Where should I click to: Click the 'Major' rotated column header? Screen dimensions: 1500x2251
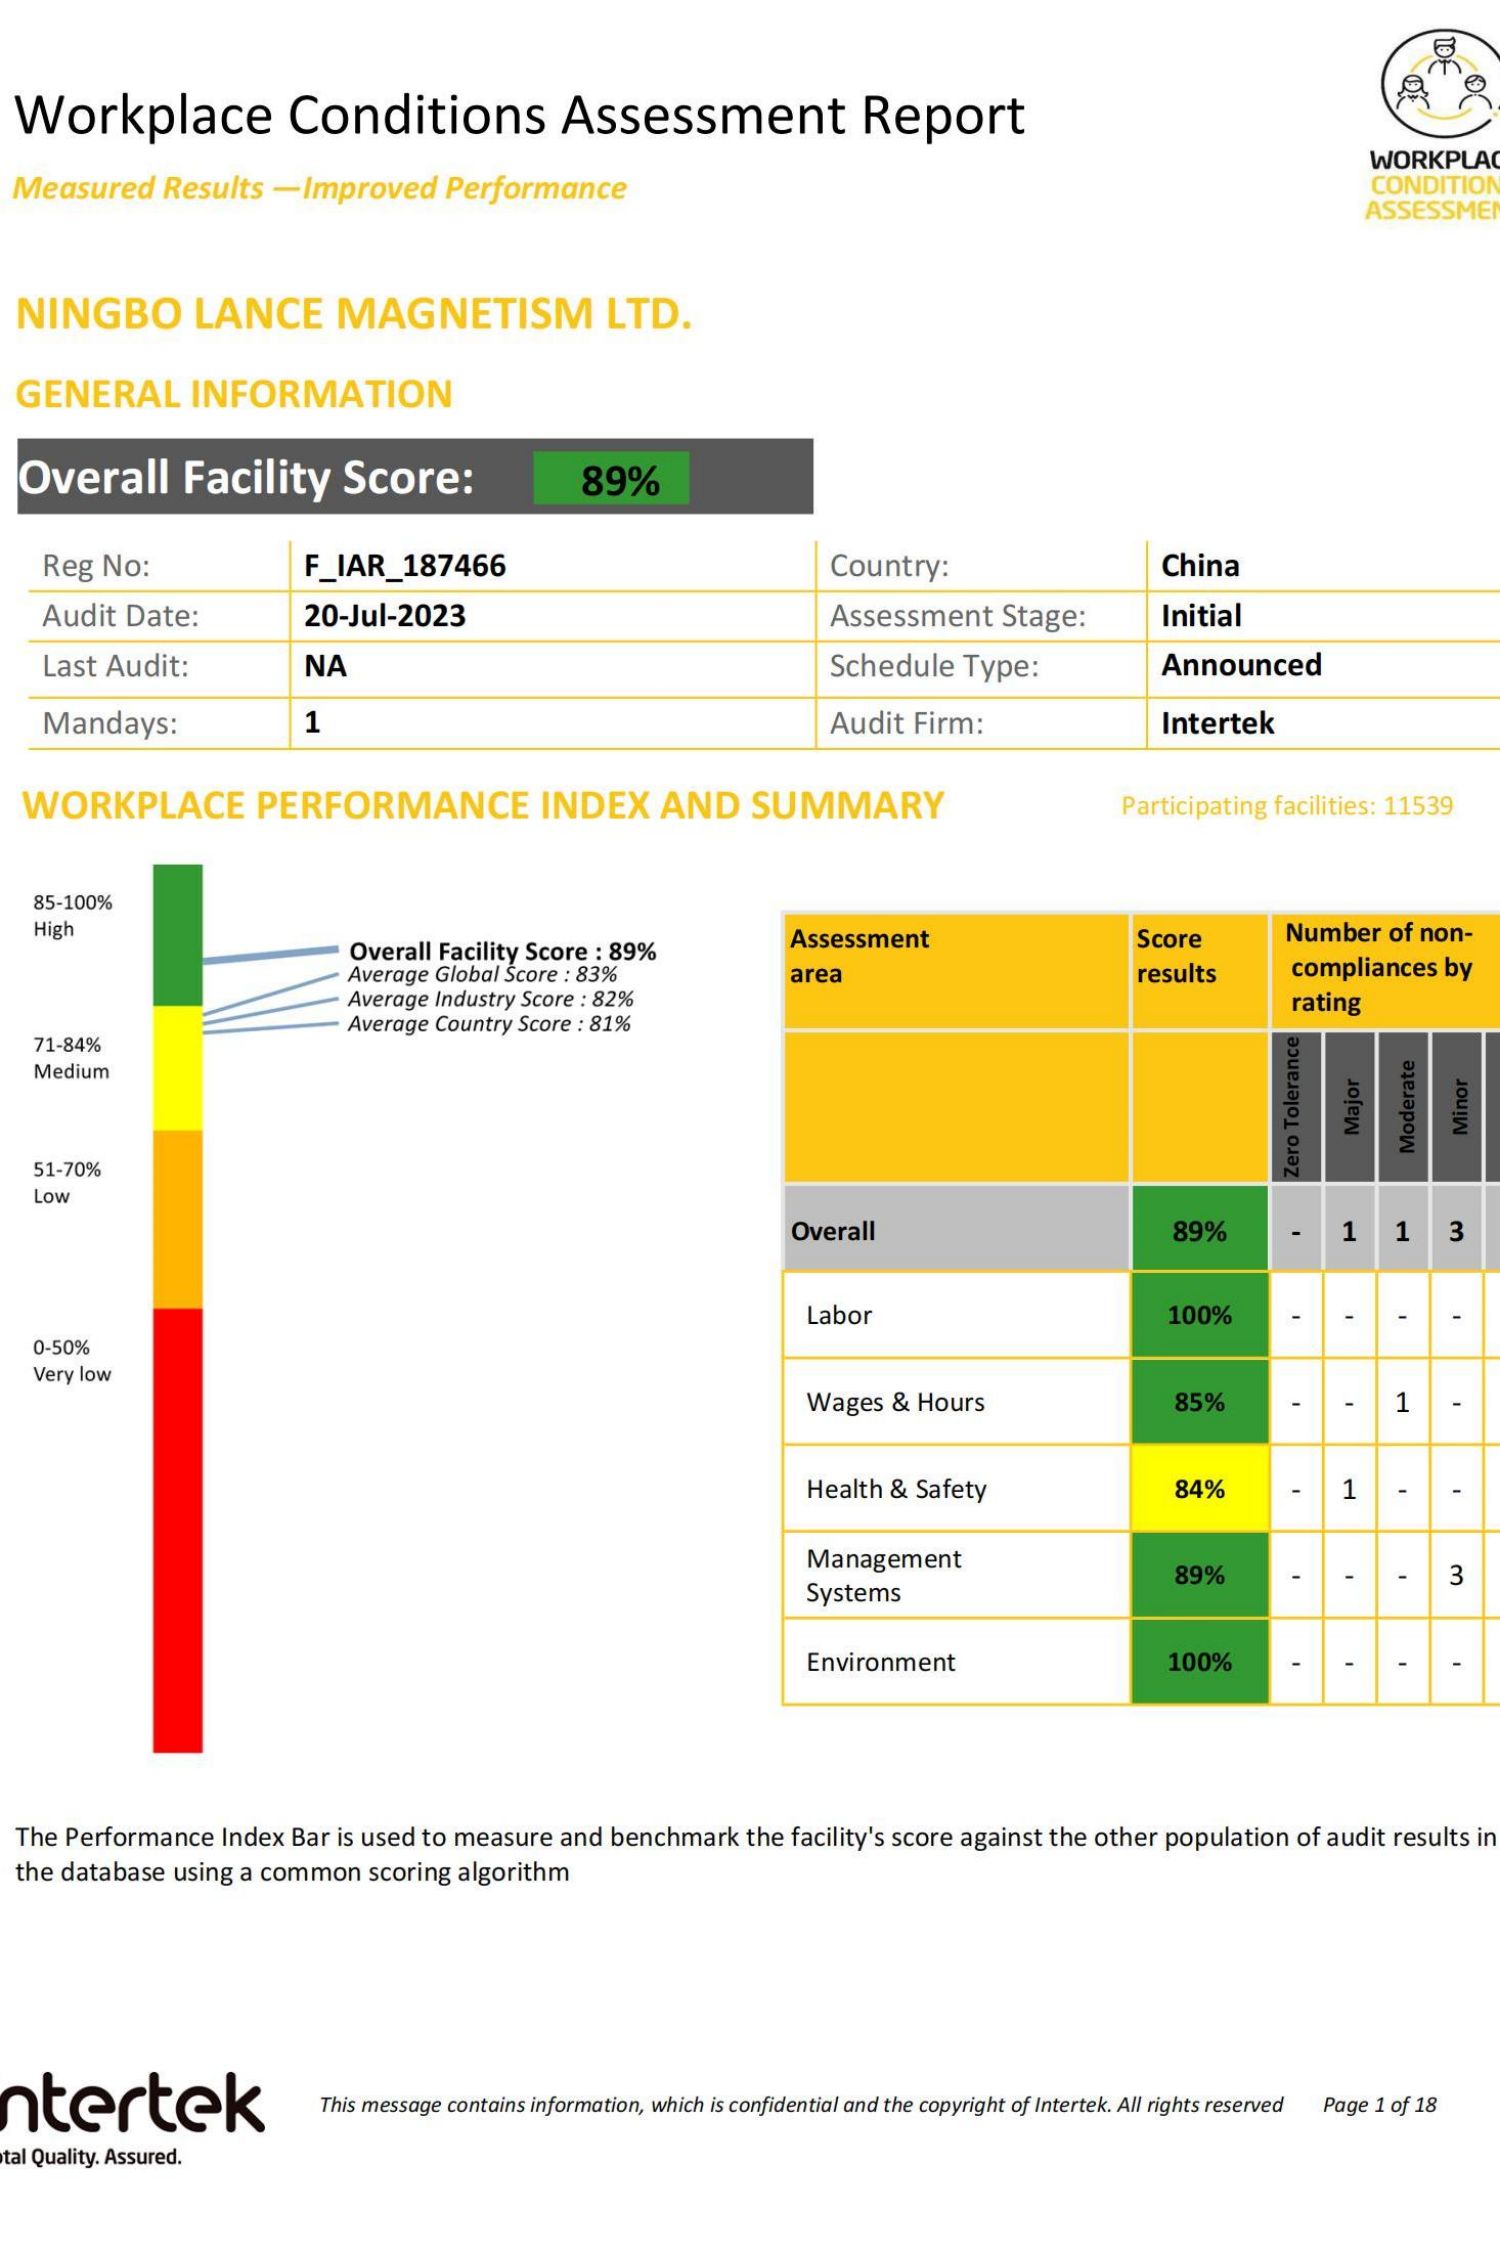(x=1351, y=1107)
